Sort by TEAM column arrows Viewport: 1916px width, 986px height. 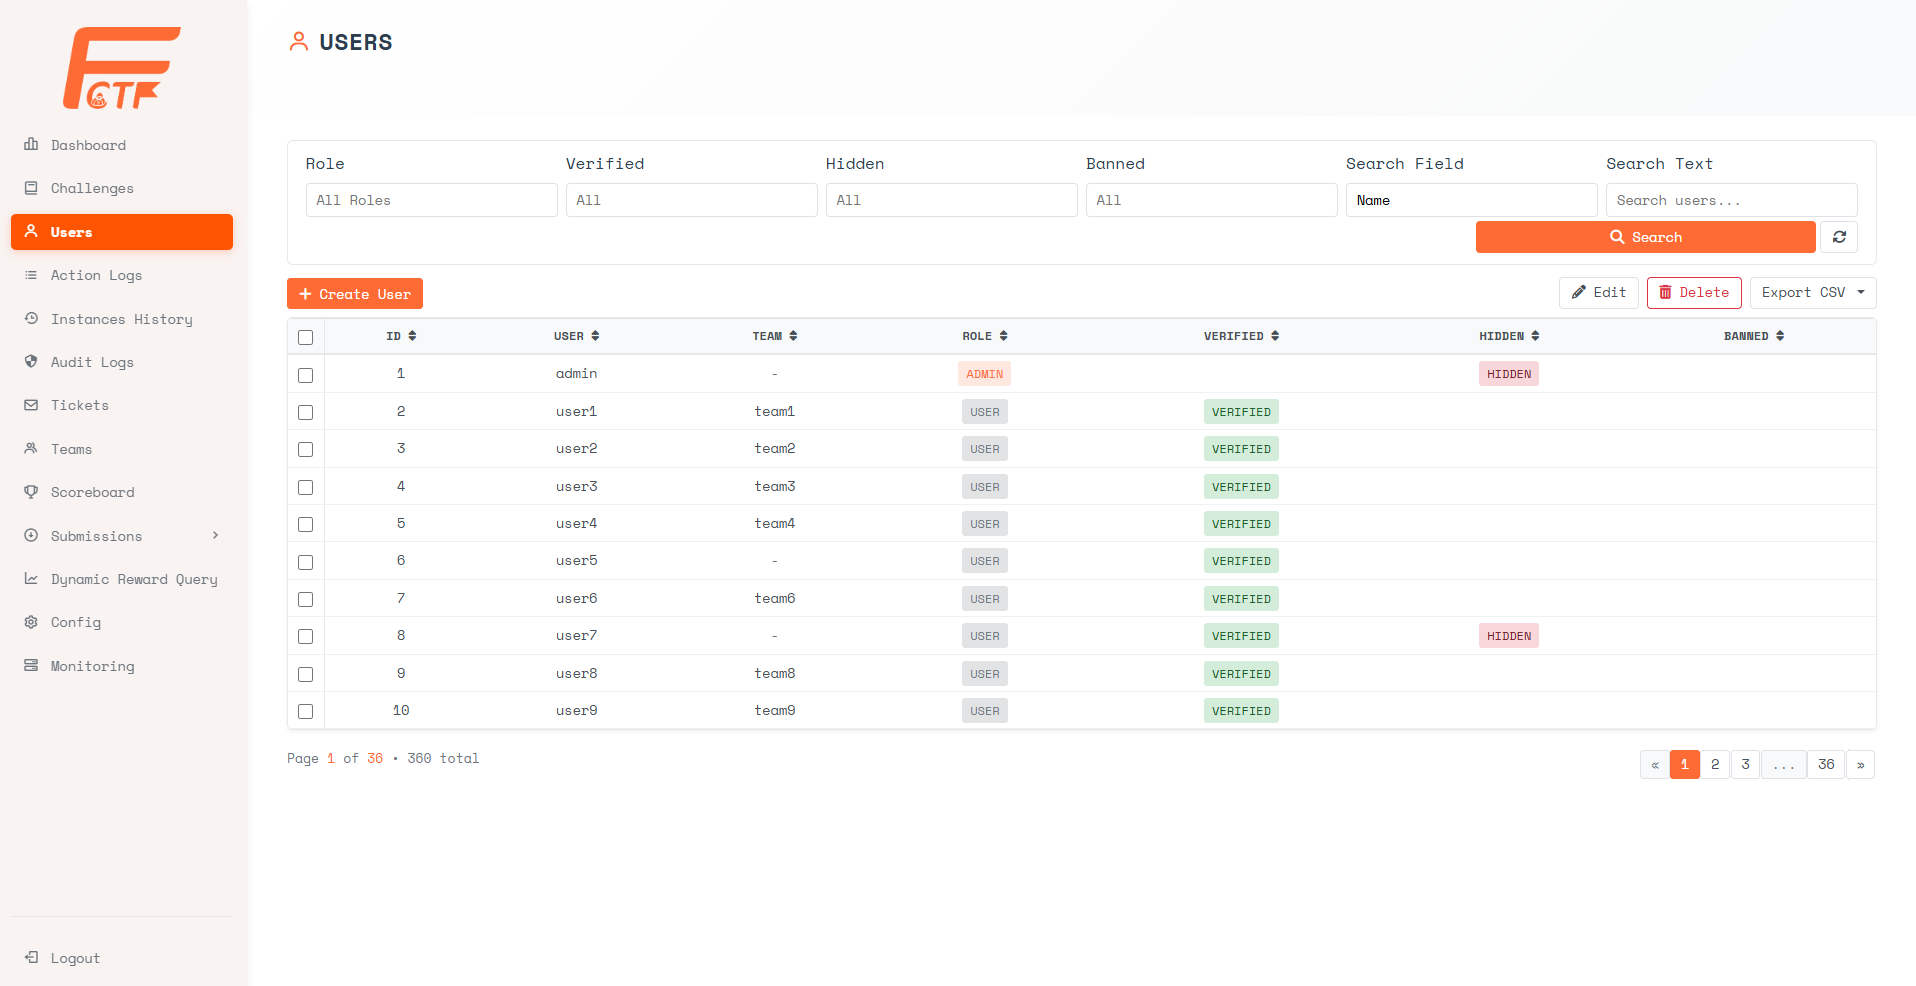(x=793, y=336)
